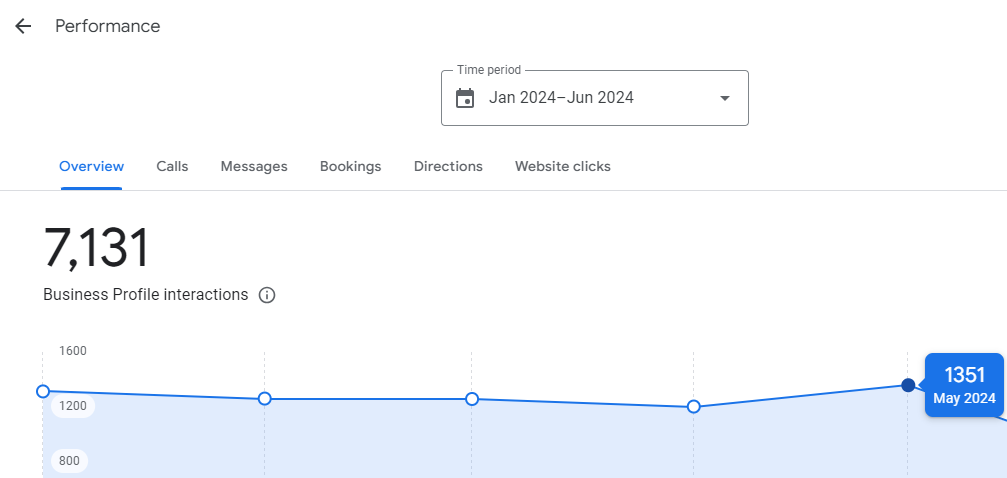
Task: Switch to the Overview tab
Action: pyautogui.click(x=92, y=167)
